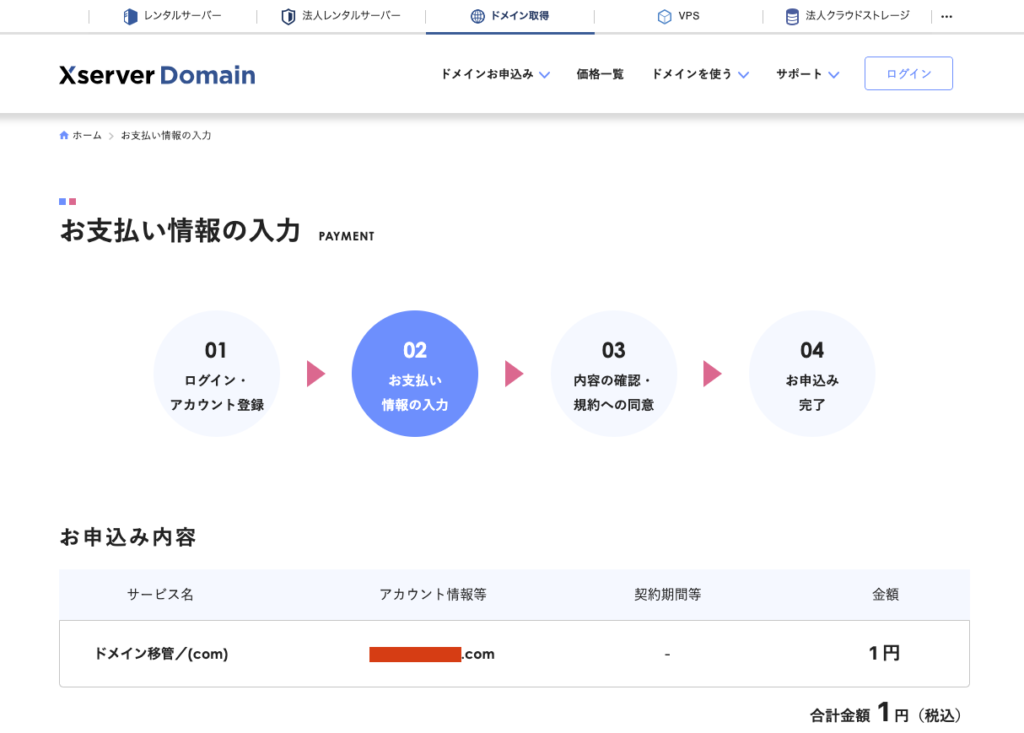Click the 合計金額 1円（税込） total
This screenshot has width=1024, height=733.
pyautogui.click(x=886, y=714)
